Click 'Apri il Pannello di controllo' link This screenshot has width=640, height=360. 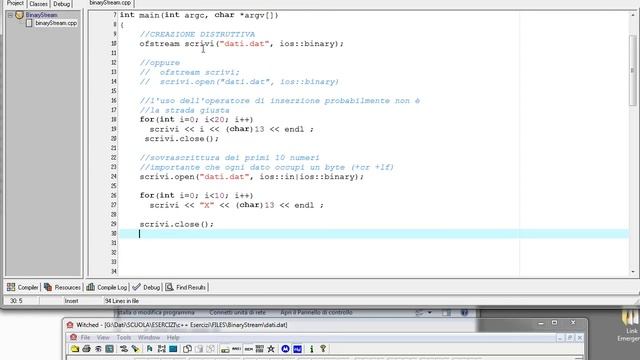tap(316, 313)
